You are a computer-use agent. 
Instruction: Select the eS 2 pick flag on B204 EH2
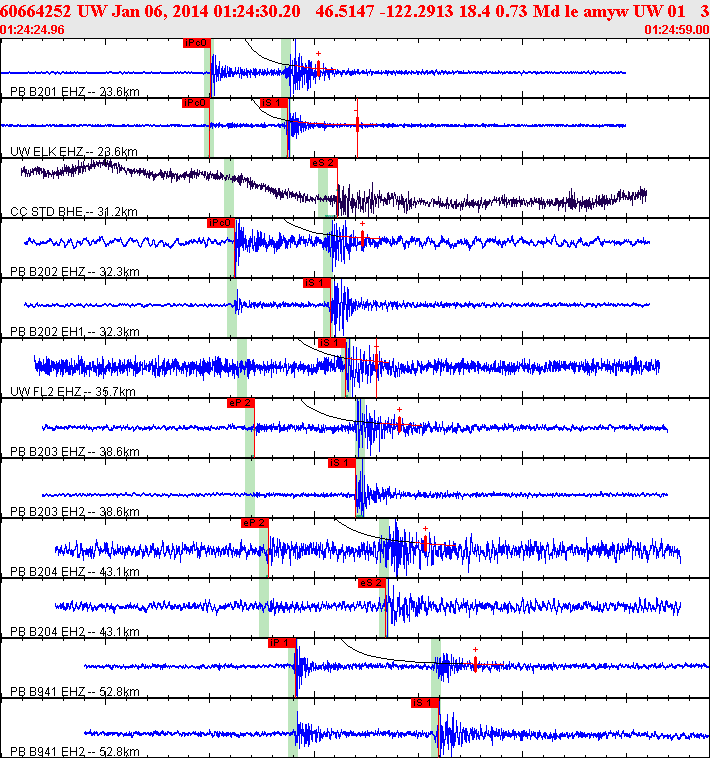point(372,583)
